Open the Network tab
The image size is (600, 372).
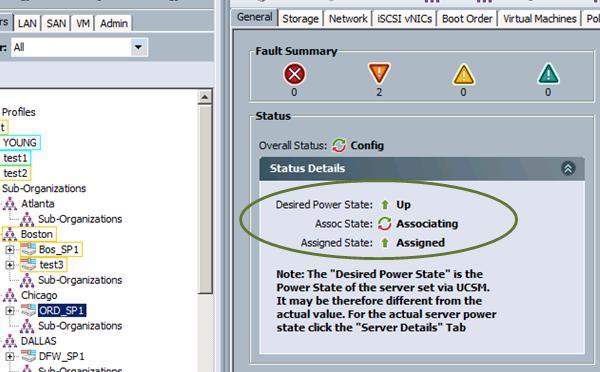[348, 19]
